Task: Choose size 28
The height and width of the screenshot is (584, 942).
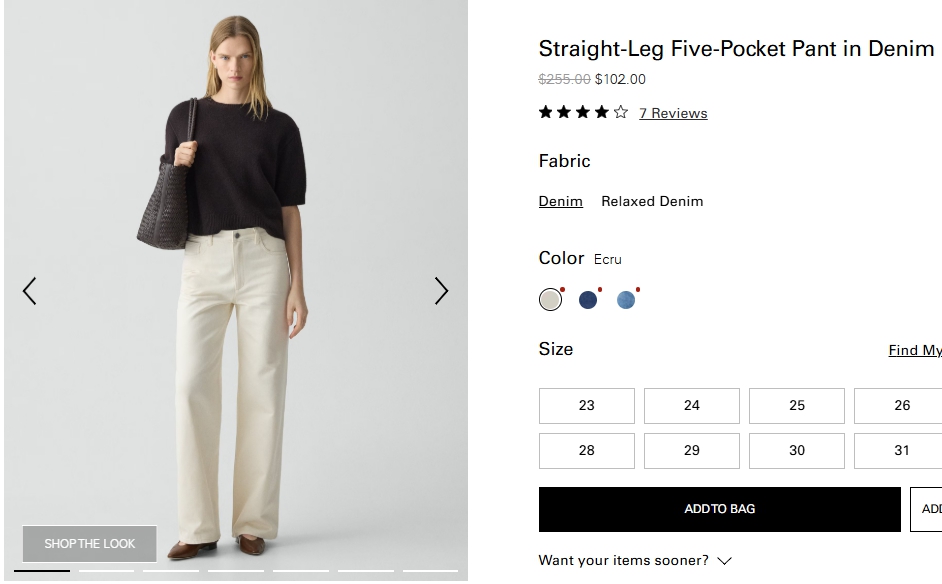Action: (586, 450)
